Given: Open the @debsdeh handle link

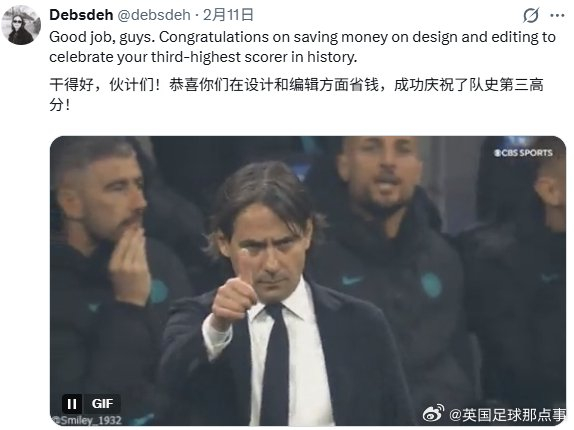Looking at the screenshot, I should point(154,15).
